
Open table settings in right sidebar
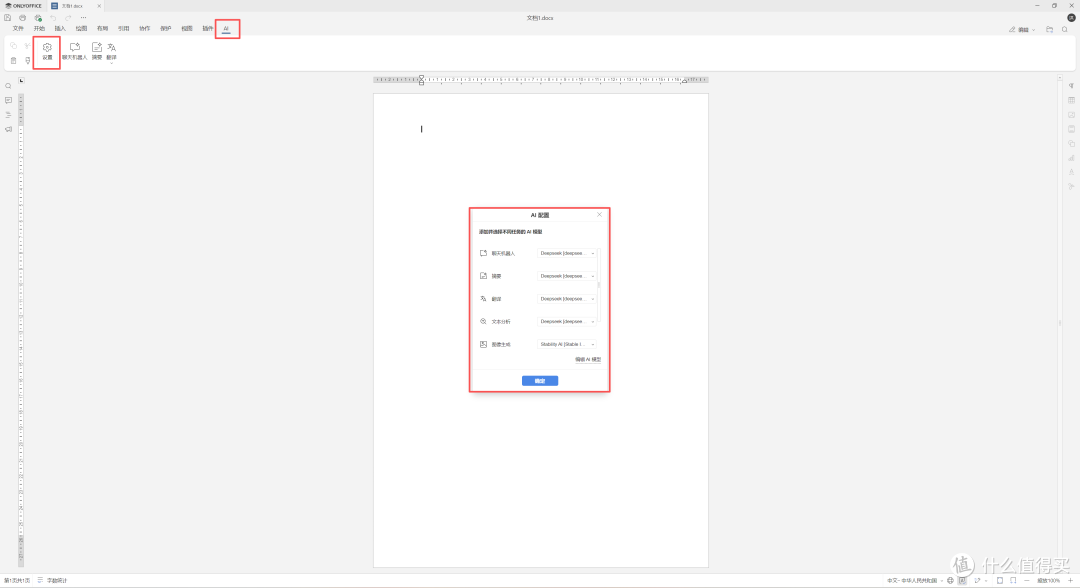tap(1071, 101)
